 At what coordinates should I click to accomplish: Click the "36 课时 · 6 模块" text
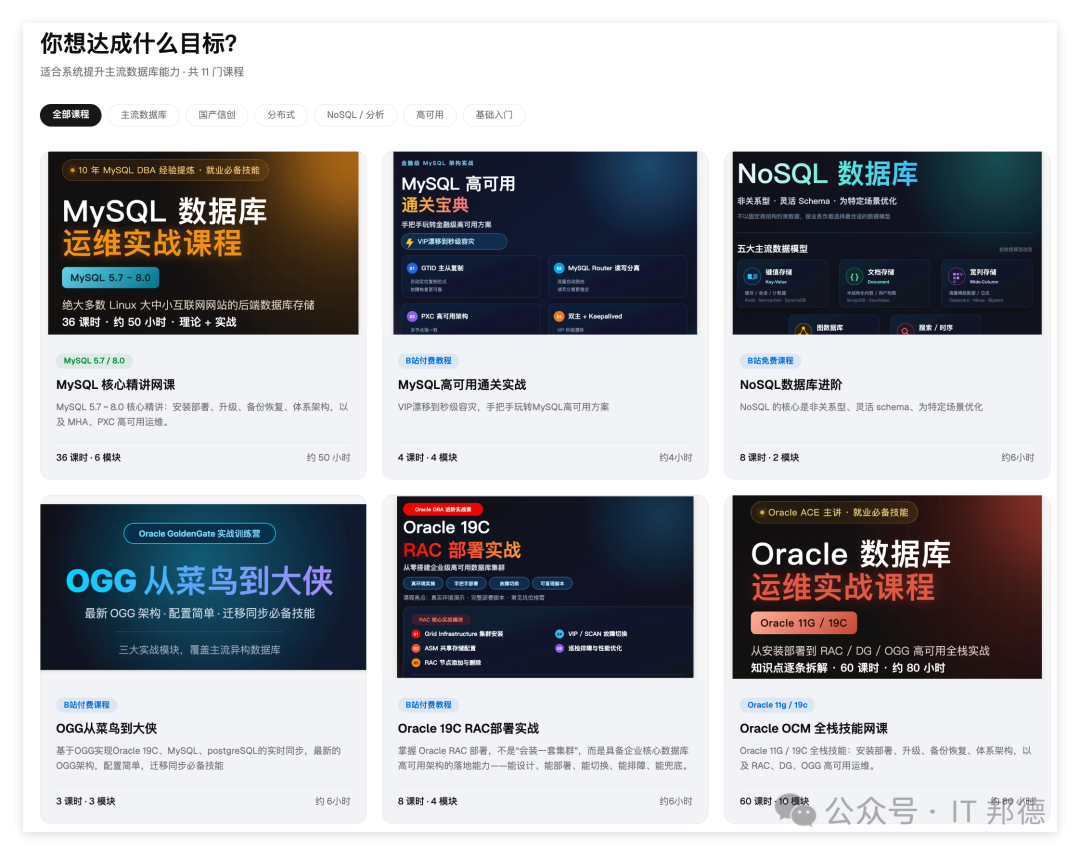tap(88, 457)
